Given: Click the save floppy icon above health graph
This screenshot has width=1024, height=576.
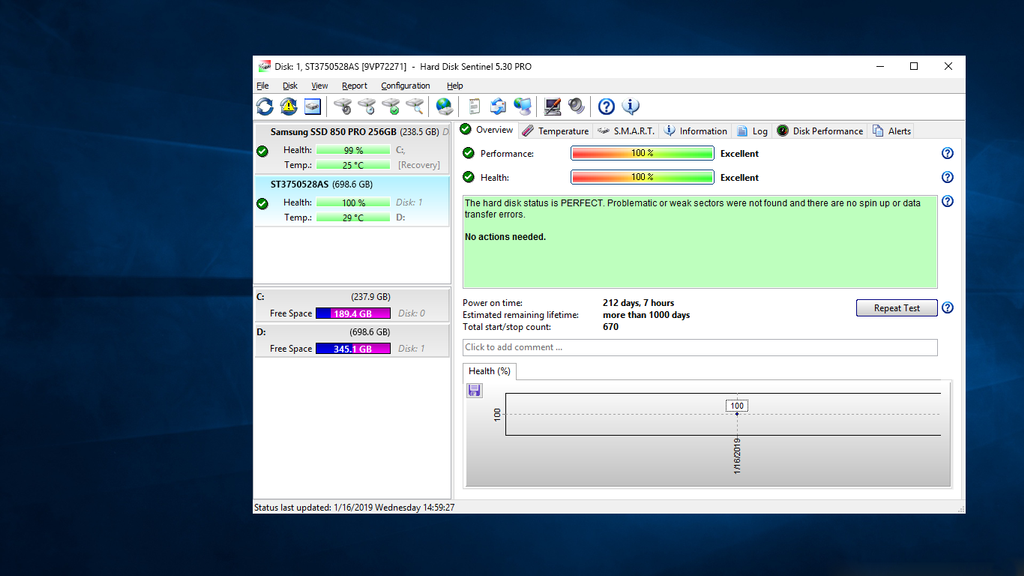Looking at the screenshot, I should (474, 390).
